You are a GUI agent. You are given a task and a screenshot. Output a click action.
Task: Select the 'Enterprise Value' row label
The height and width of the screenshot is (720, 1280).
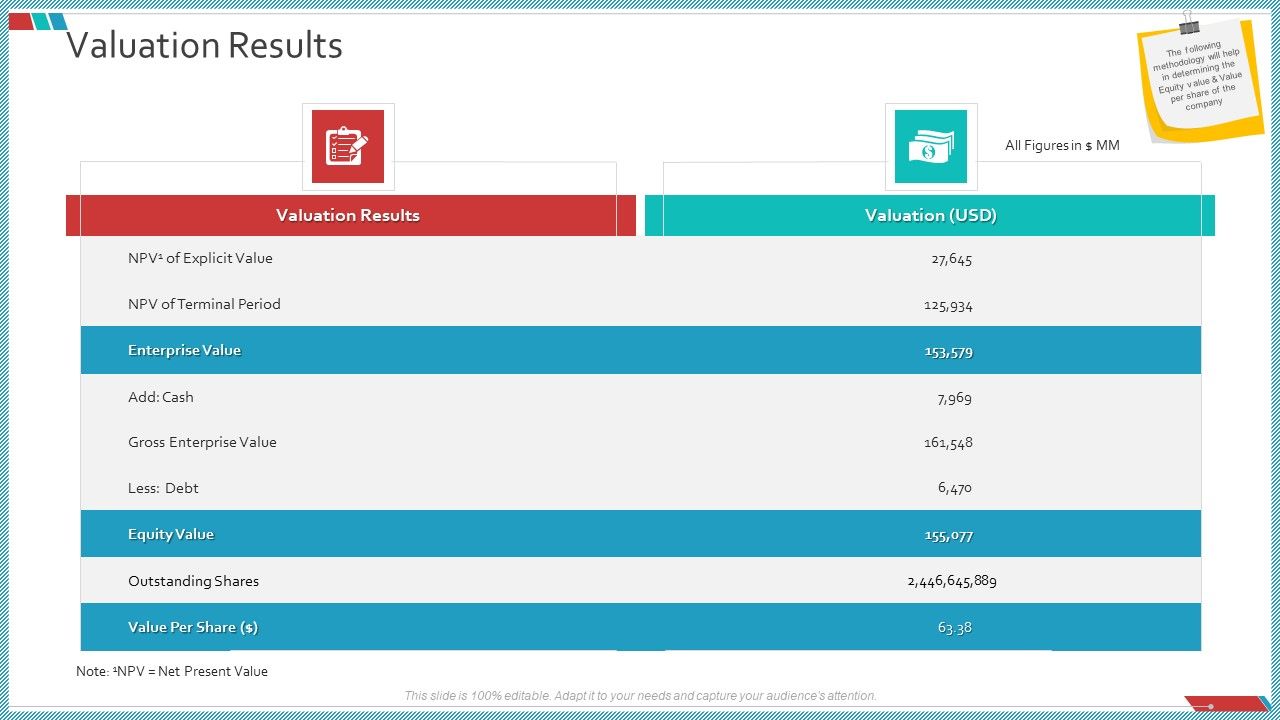184,350
